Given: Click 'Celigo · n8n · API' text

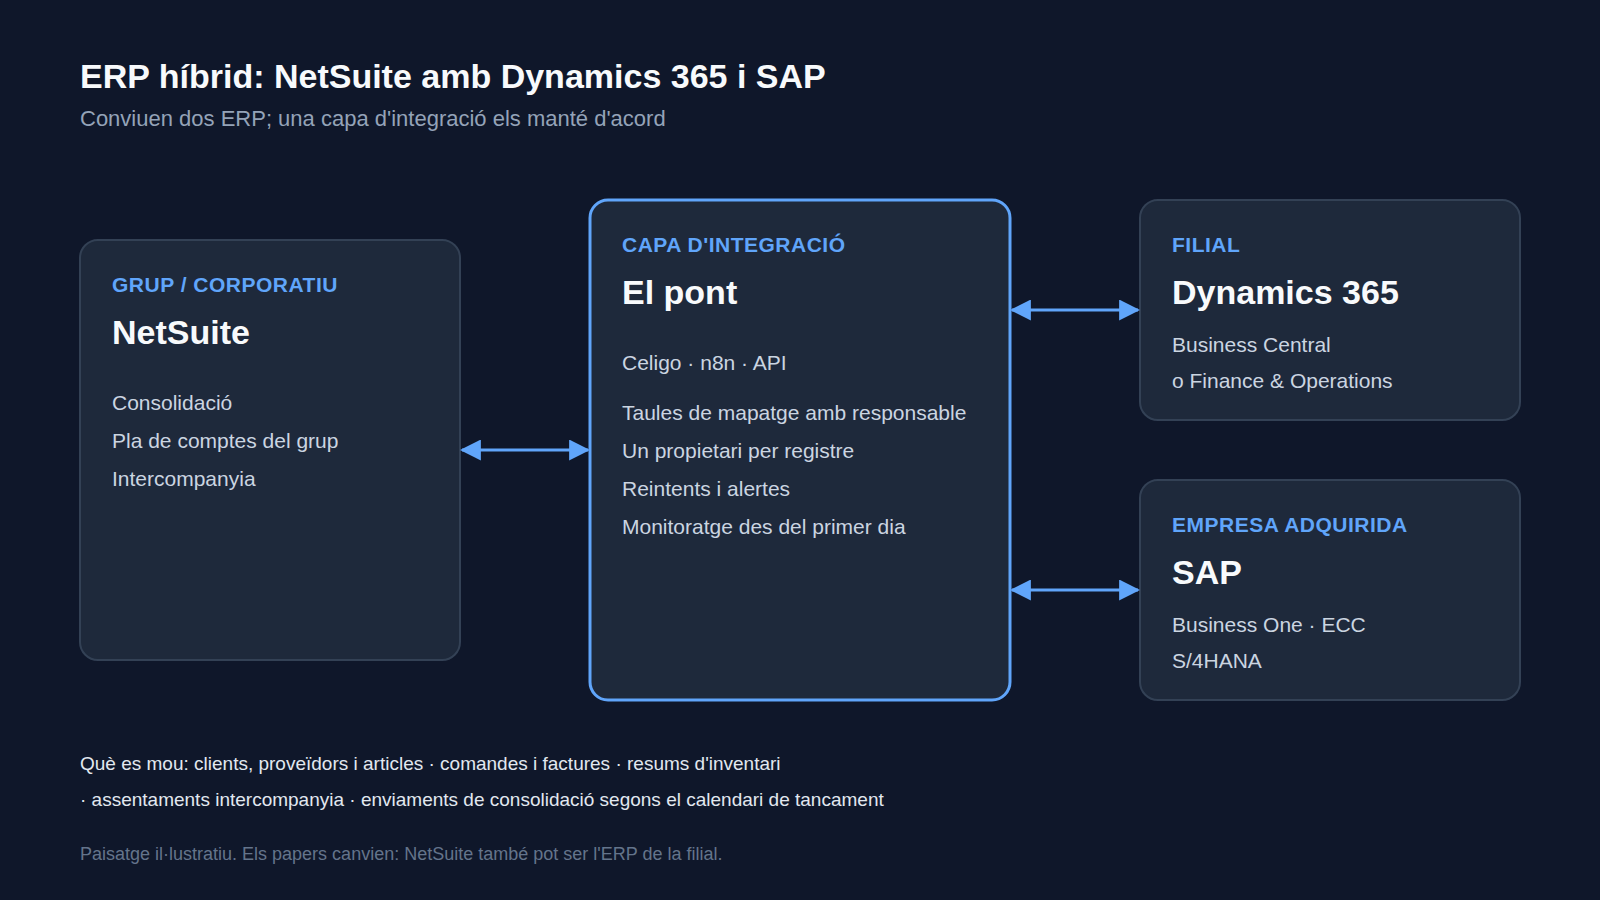Looking at the screenshot, I should [x=704, y=363].
